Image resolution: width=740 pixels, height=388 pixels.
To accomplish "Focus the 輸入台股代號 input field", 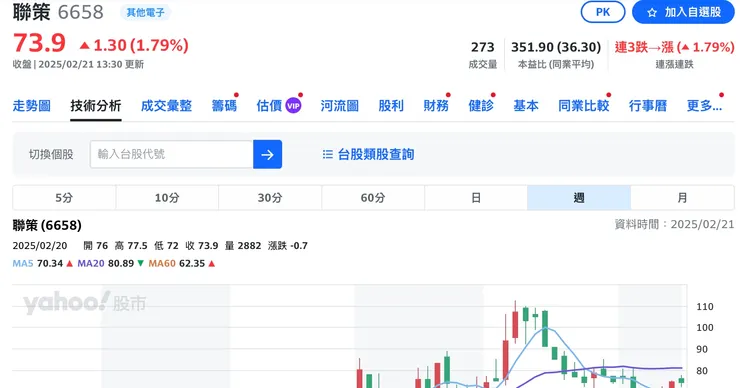I will click(172, 154).
